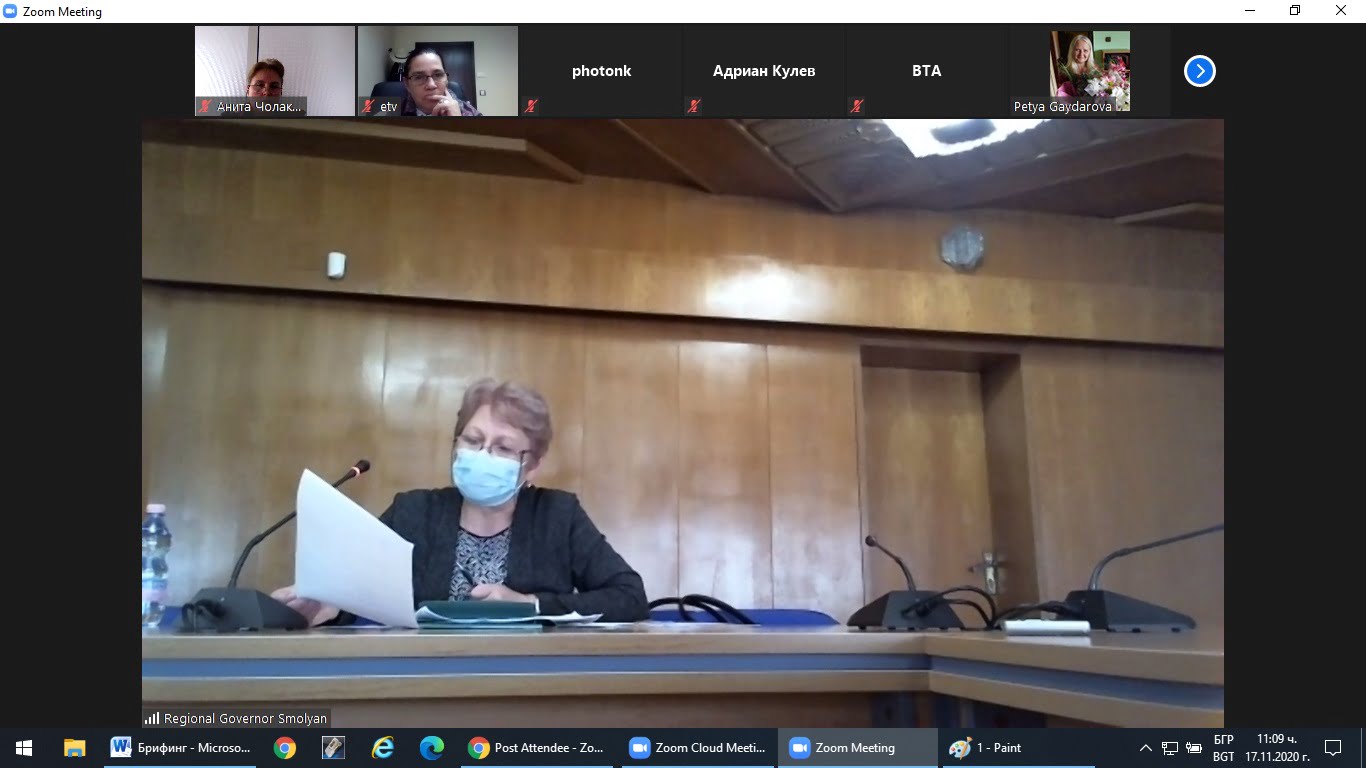Switch to Post Attendee Chrome window
The height and width of the screenshot is (768, 1366).
pyautogui.click(x=536, y=748)
